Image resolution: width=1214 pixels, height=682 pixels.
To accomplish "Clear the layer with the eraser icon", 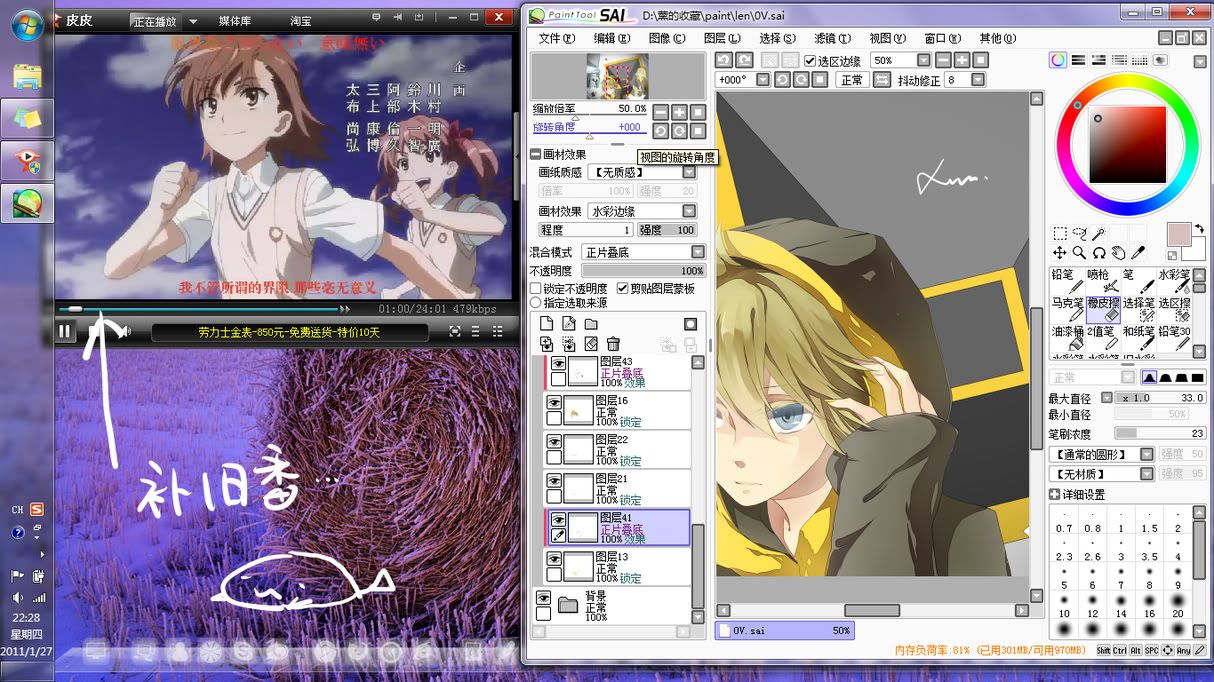I will 591,344.
